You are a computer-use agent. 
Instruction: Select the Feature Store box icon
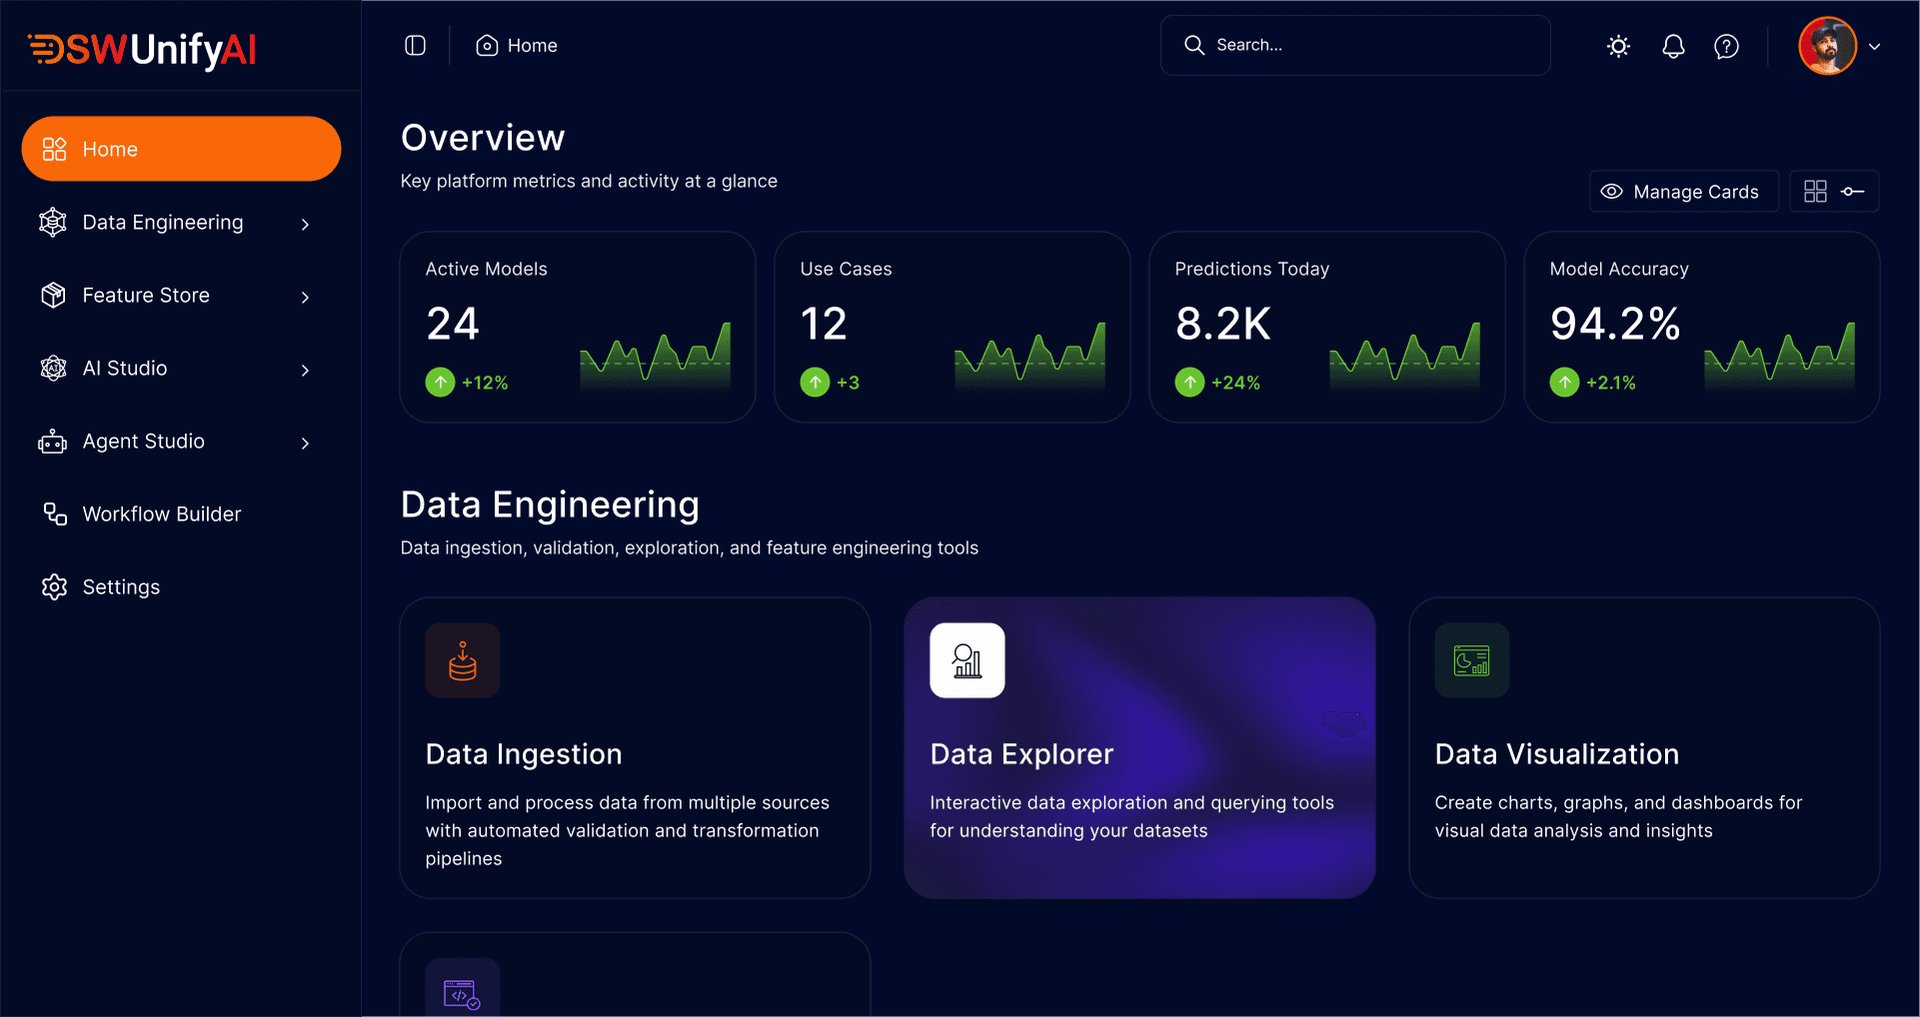[x=53, y=295]
